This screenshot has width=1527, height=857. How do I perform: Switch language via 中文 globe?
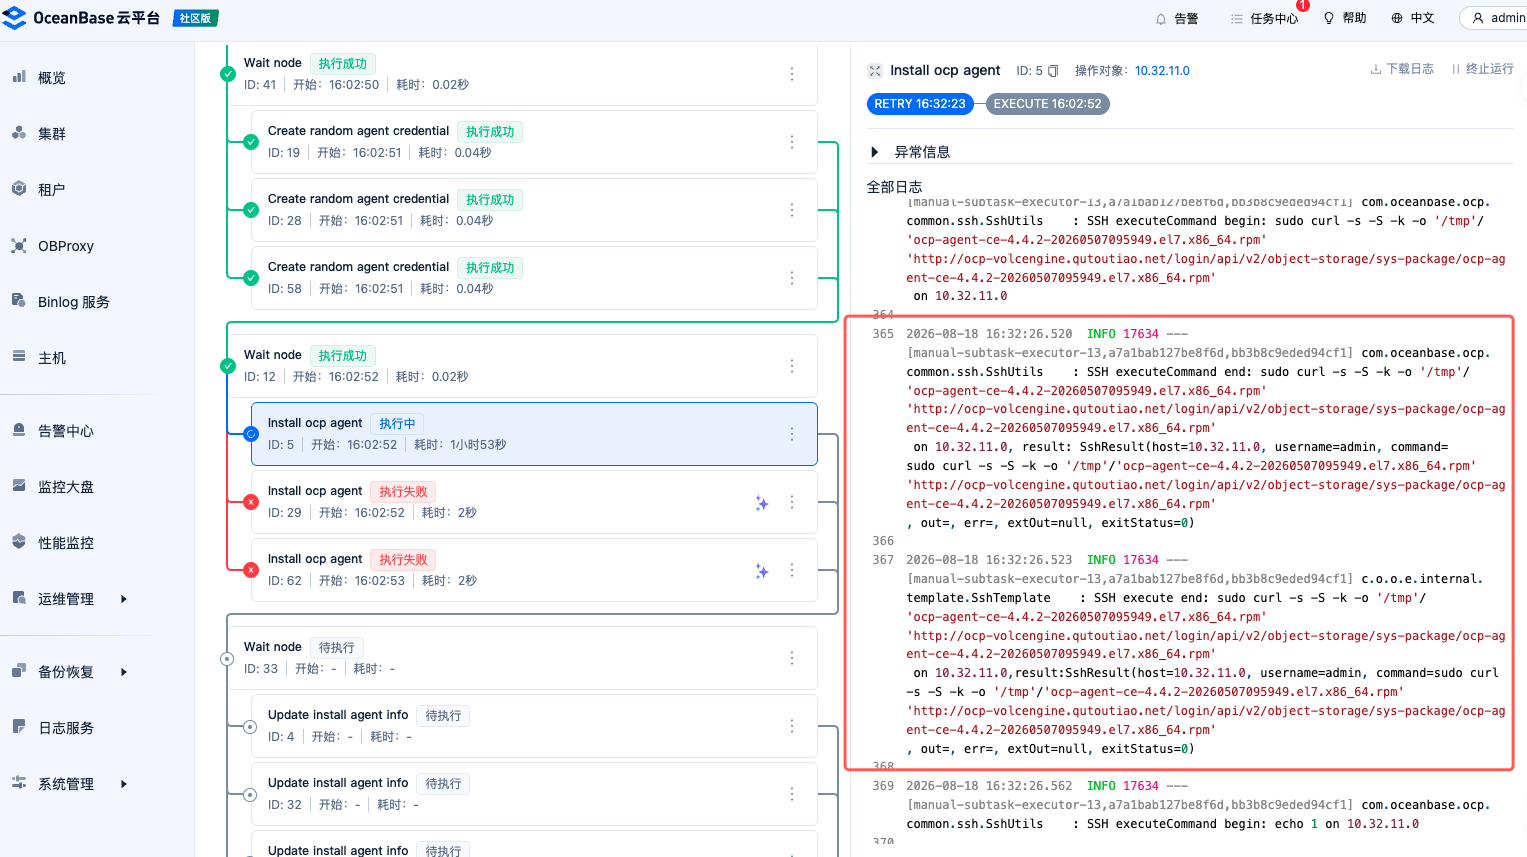(x=1412, y=18)
